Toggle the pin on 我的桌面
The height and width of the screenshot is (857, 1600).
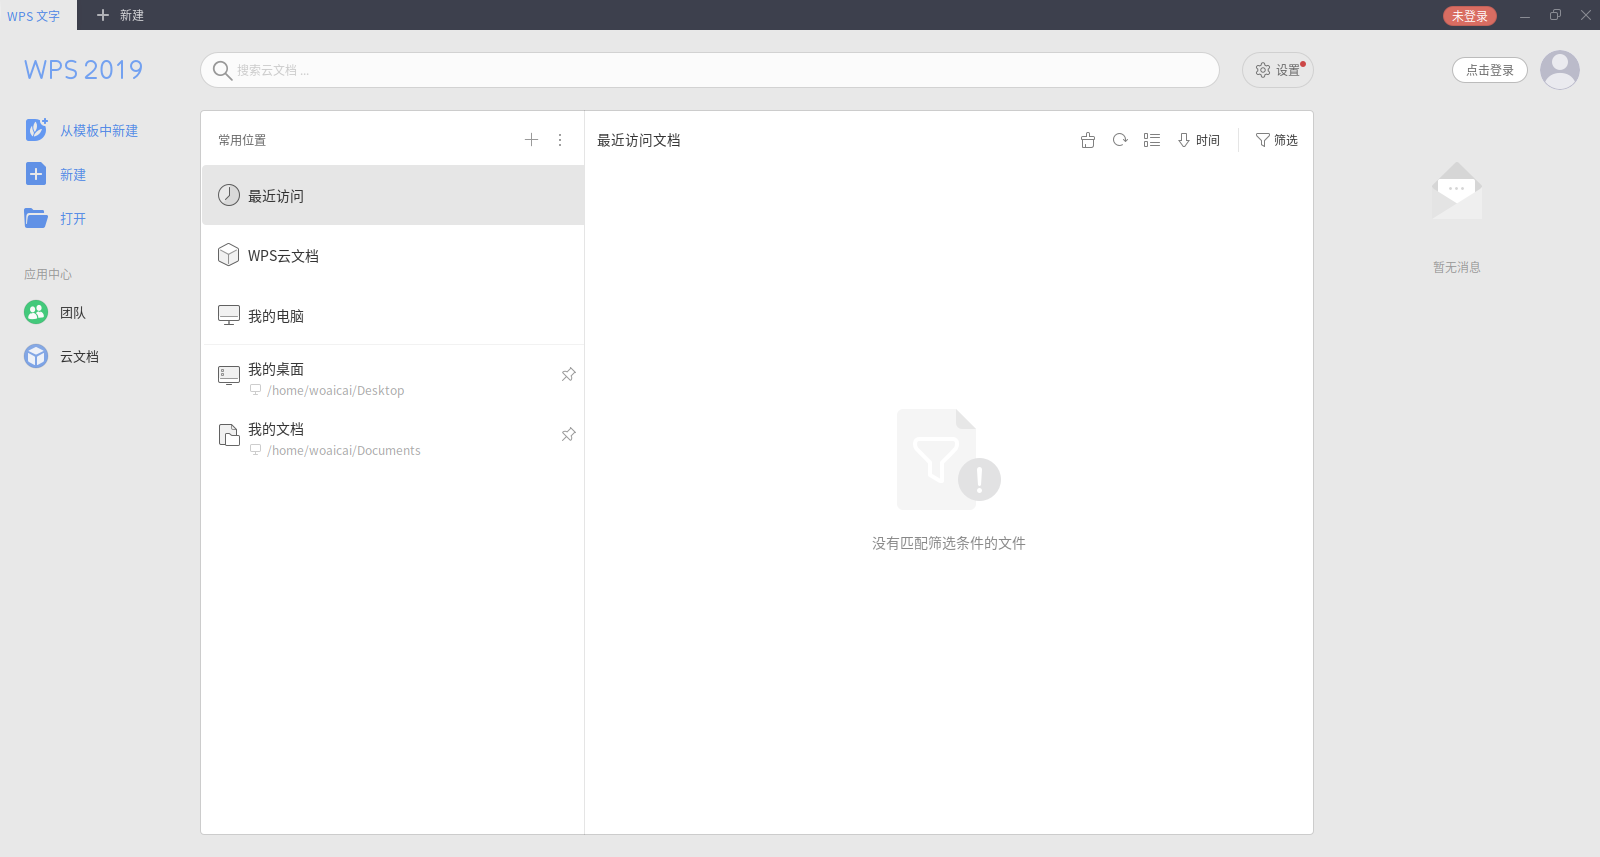tap(568, 374)
